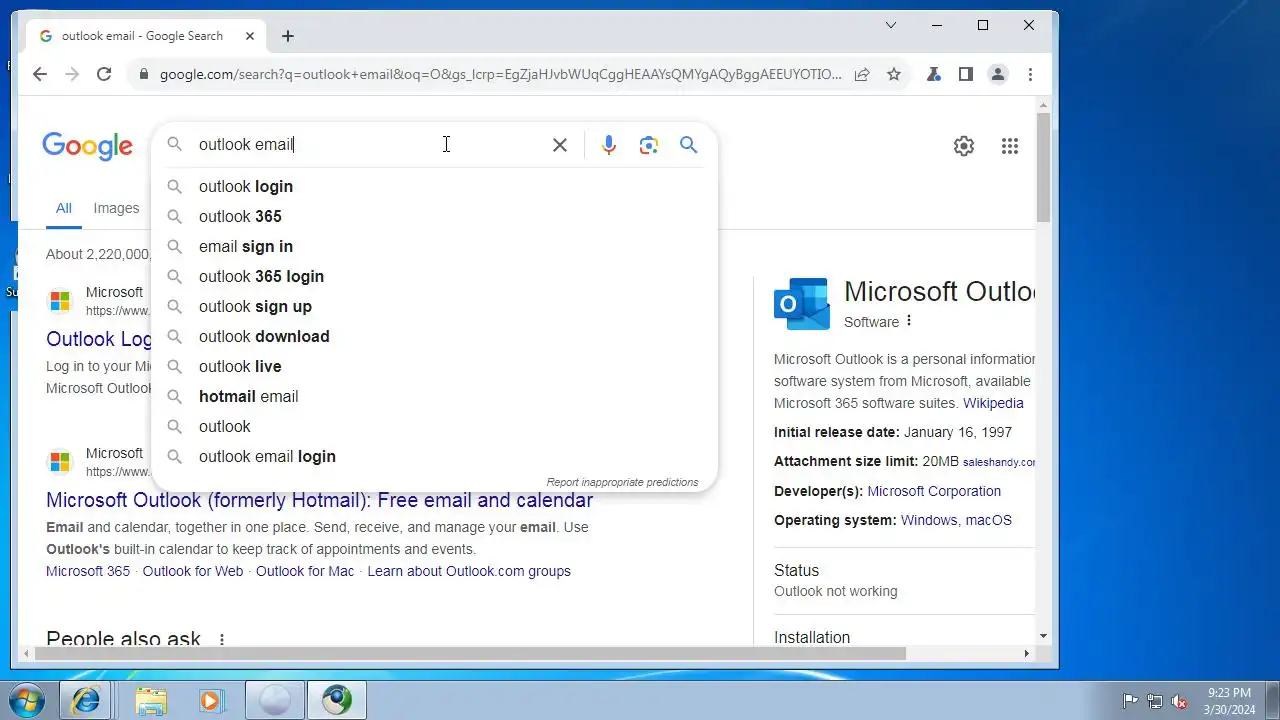
Task: Close the outlook email Google Search tab
Action: click(250, 36)
